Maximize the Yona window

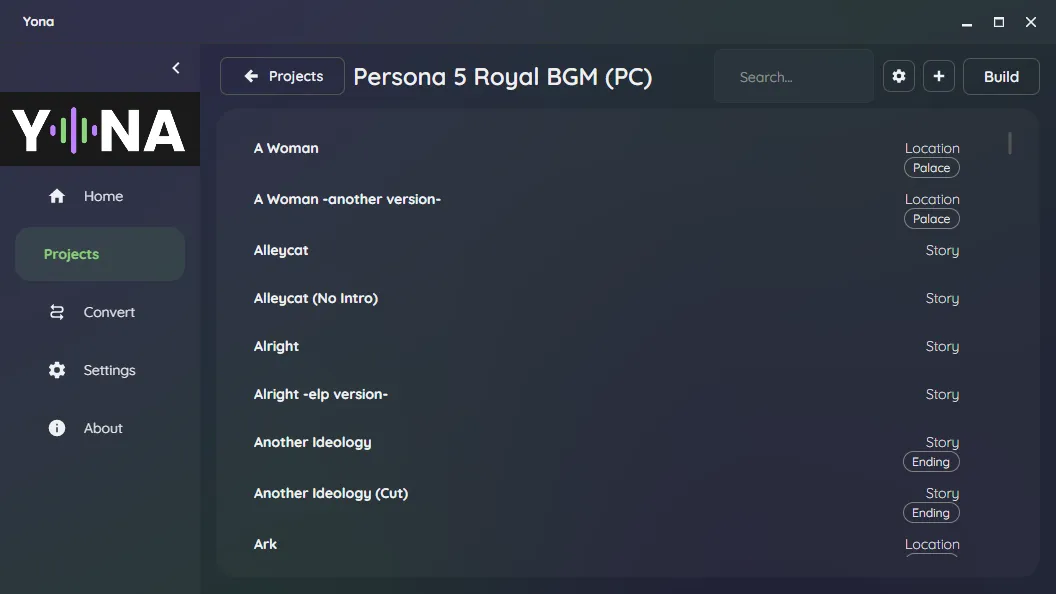pos(999,22)
